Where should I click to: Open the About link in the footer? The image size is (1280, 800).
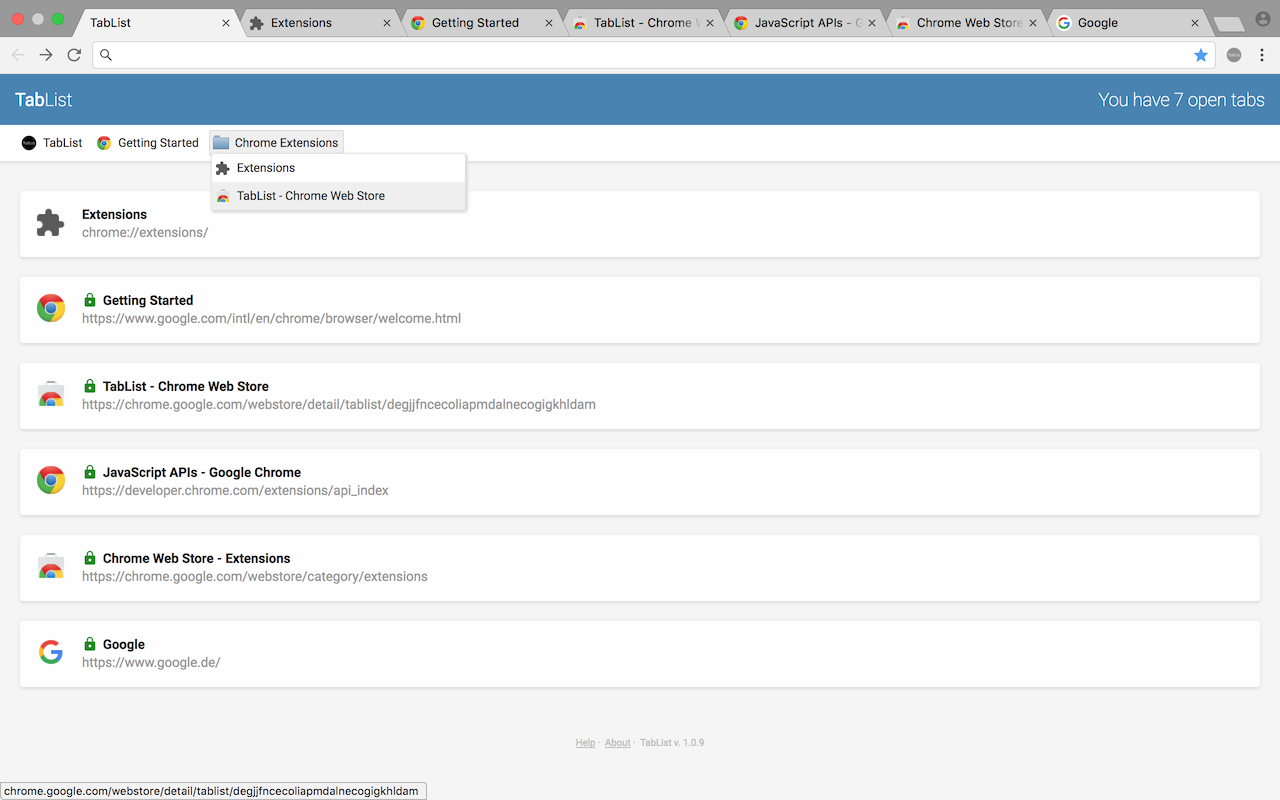click(618, 743)
